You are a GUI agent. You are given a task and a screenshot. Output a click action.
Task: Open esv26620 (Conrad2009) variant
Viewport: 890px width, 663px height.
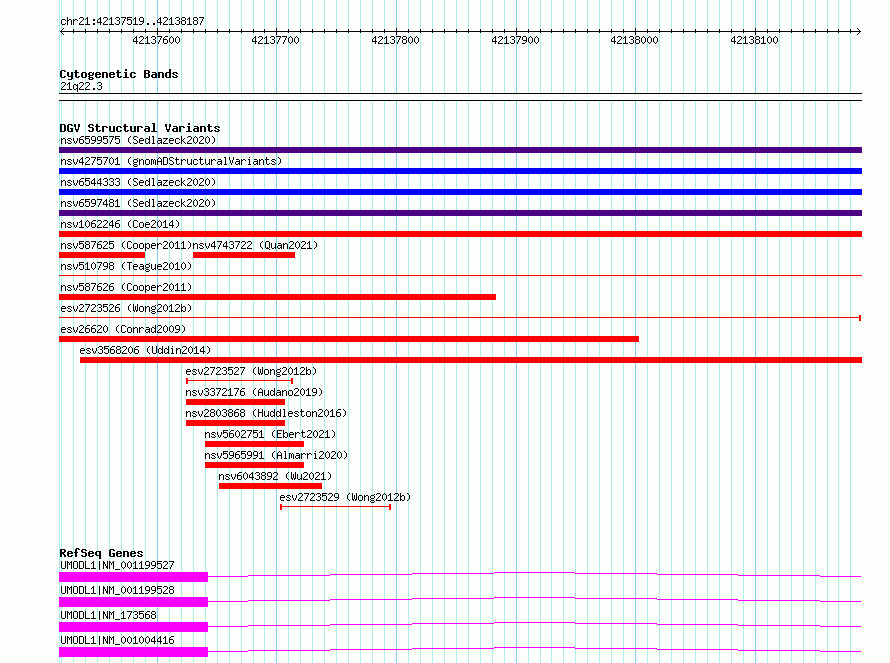(123, 329)
